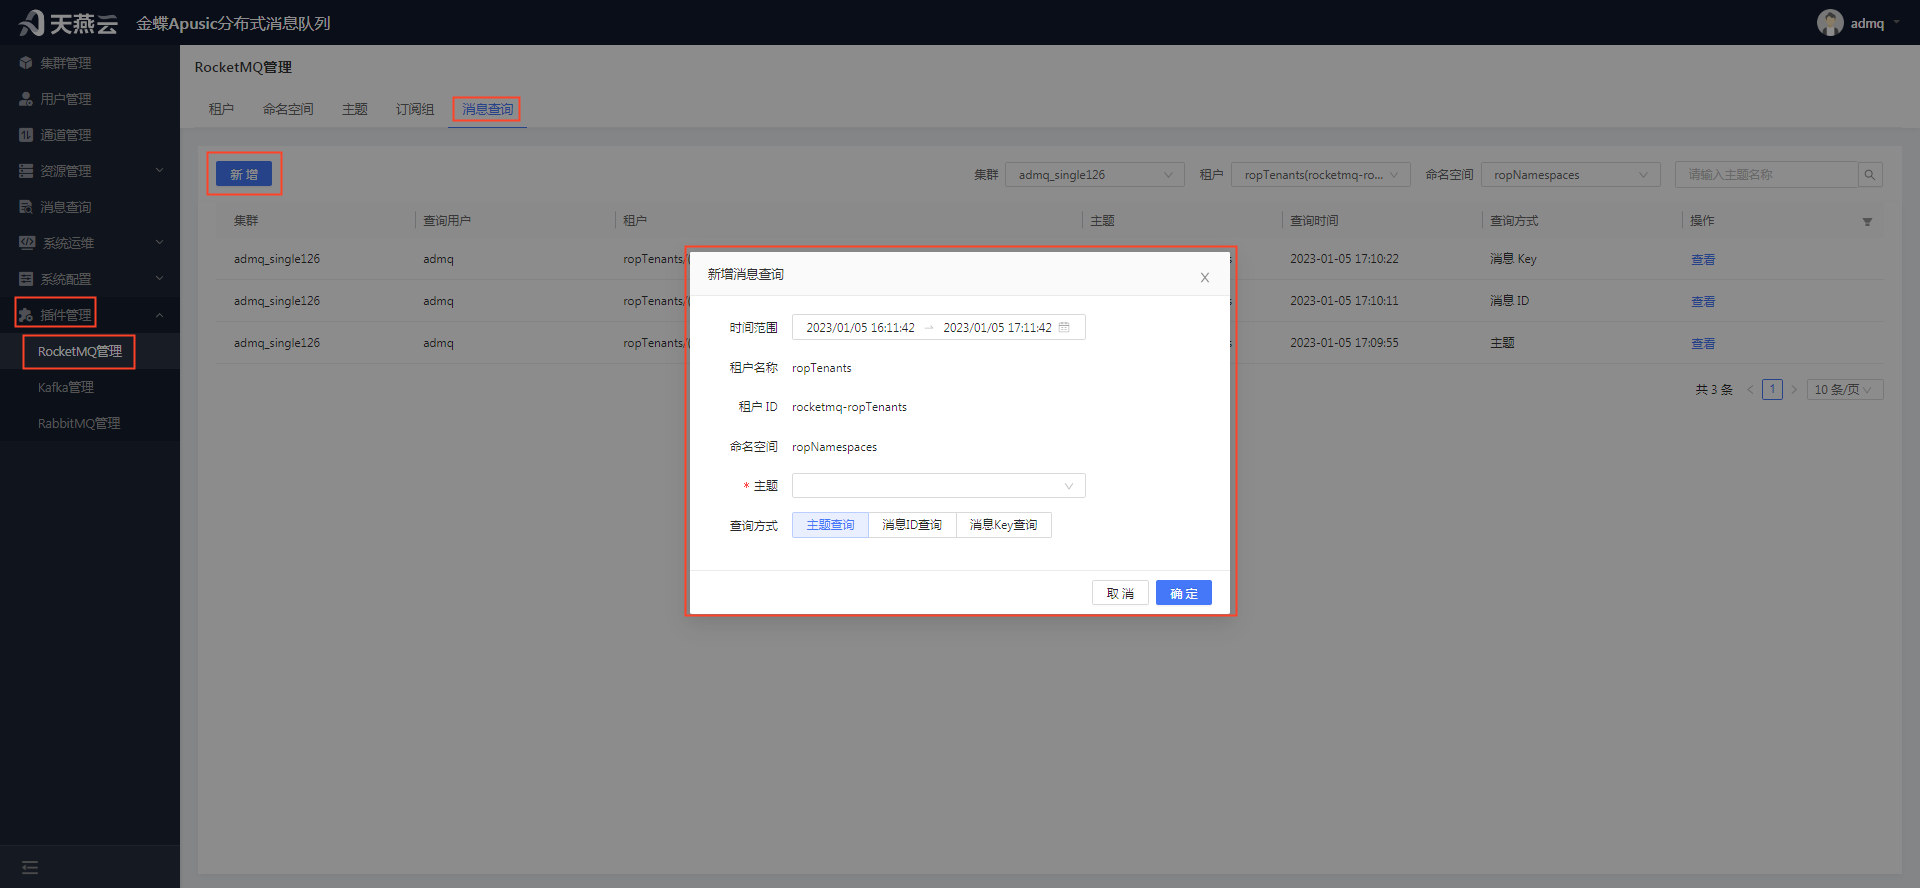Click the 系统配置 icon
This screenshot has width=1920, height=888.
click(x=26, y=279)
